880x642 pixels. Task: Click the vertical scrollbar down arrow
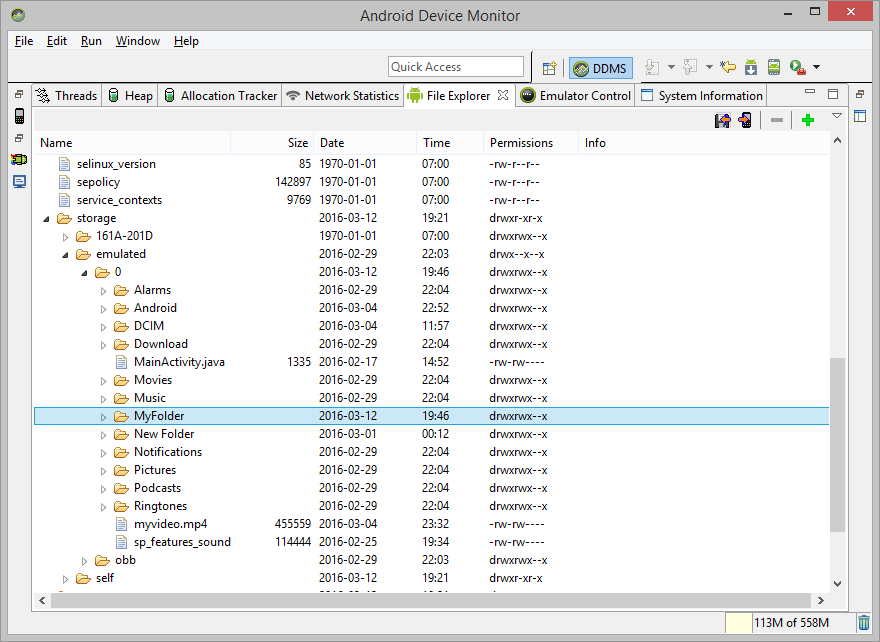(x=837, y=584)
